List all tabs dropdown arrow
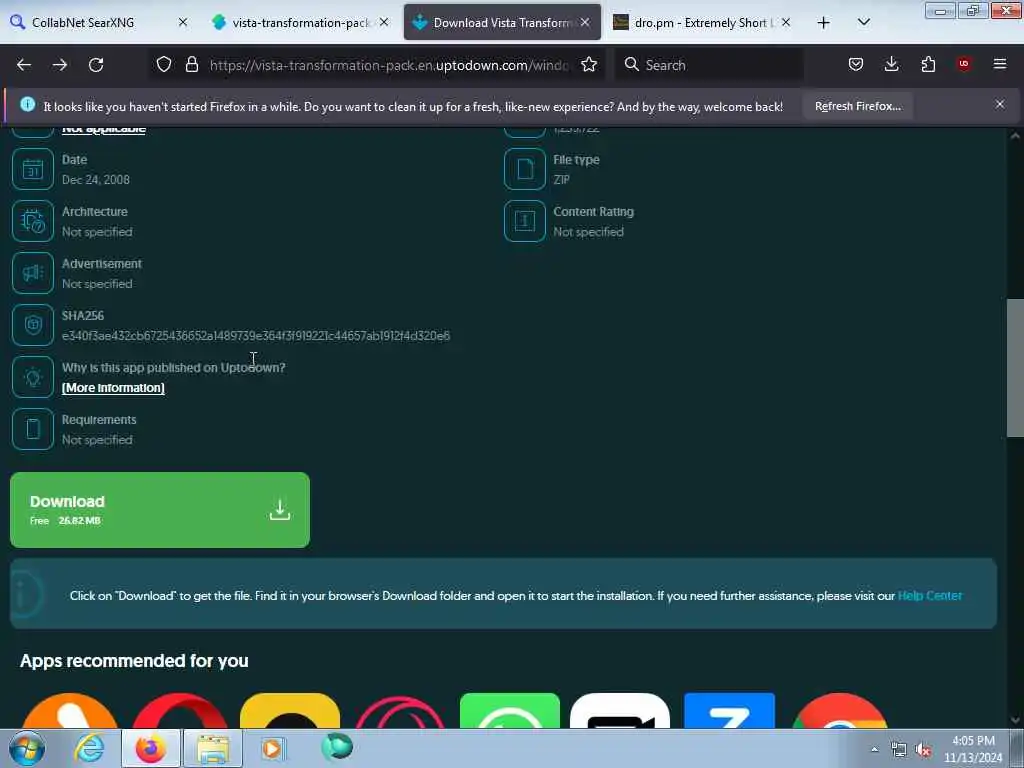 tap(863, 22)
